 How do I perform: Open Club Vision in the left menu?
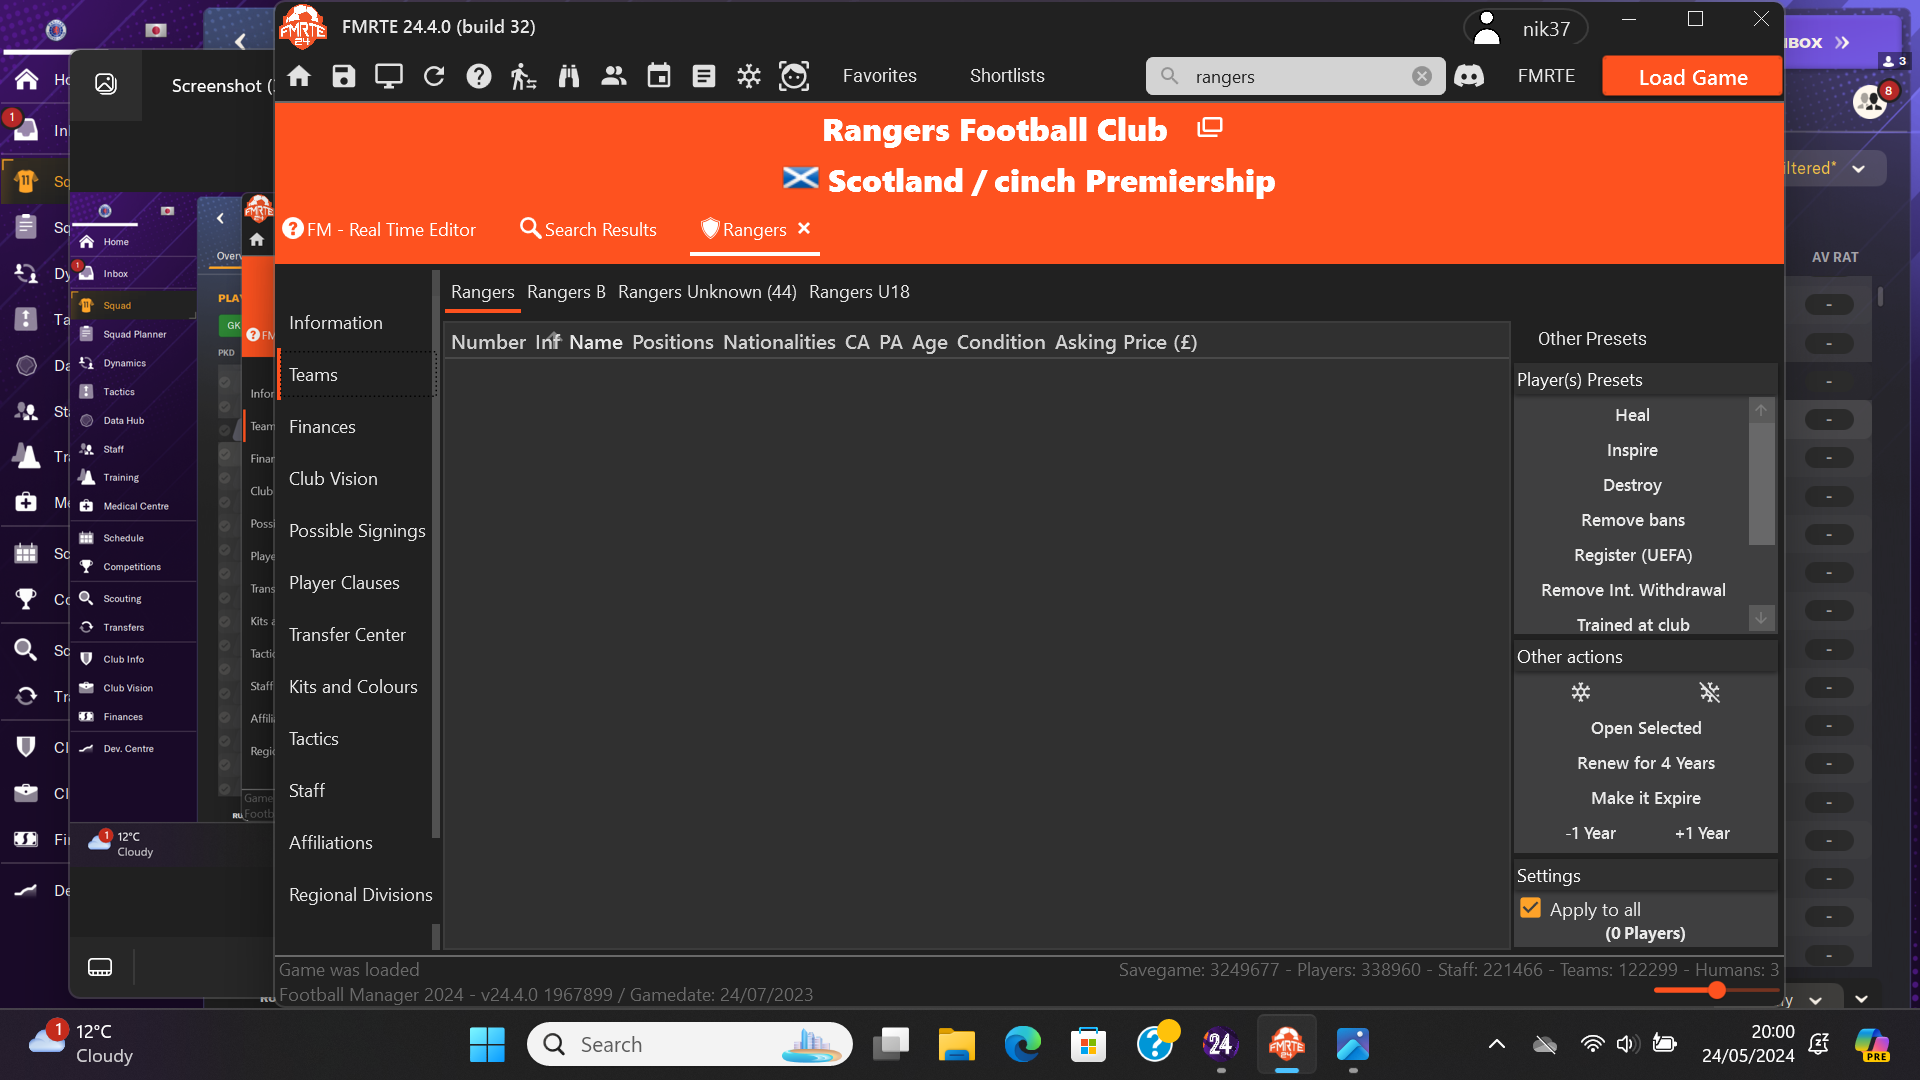(333, 479)
